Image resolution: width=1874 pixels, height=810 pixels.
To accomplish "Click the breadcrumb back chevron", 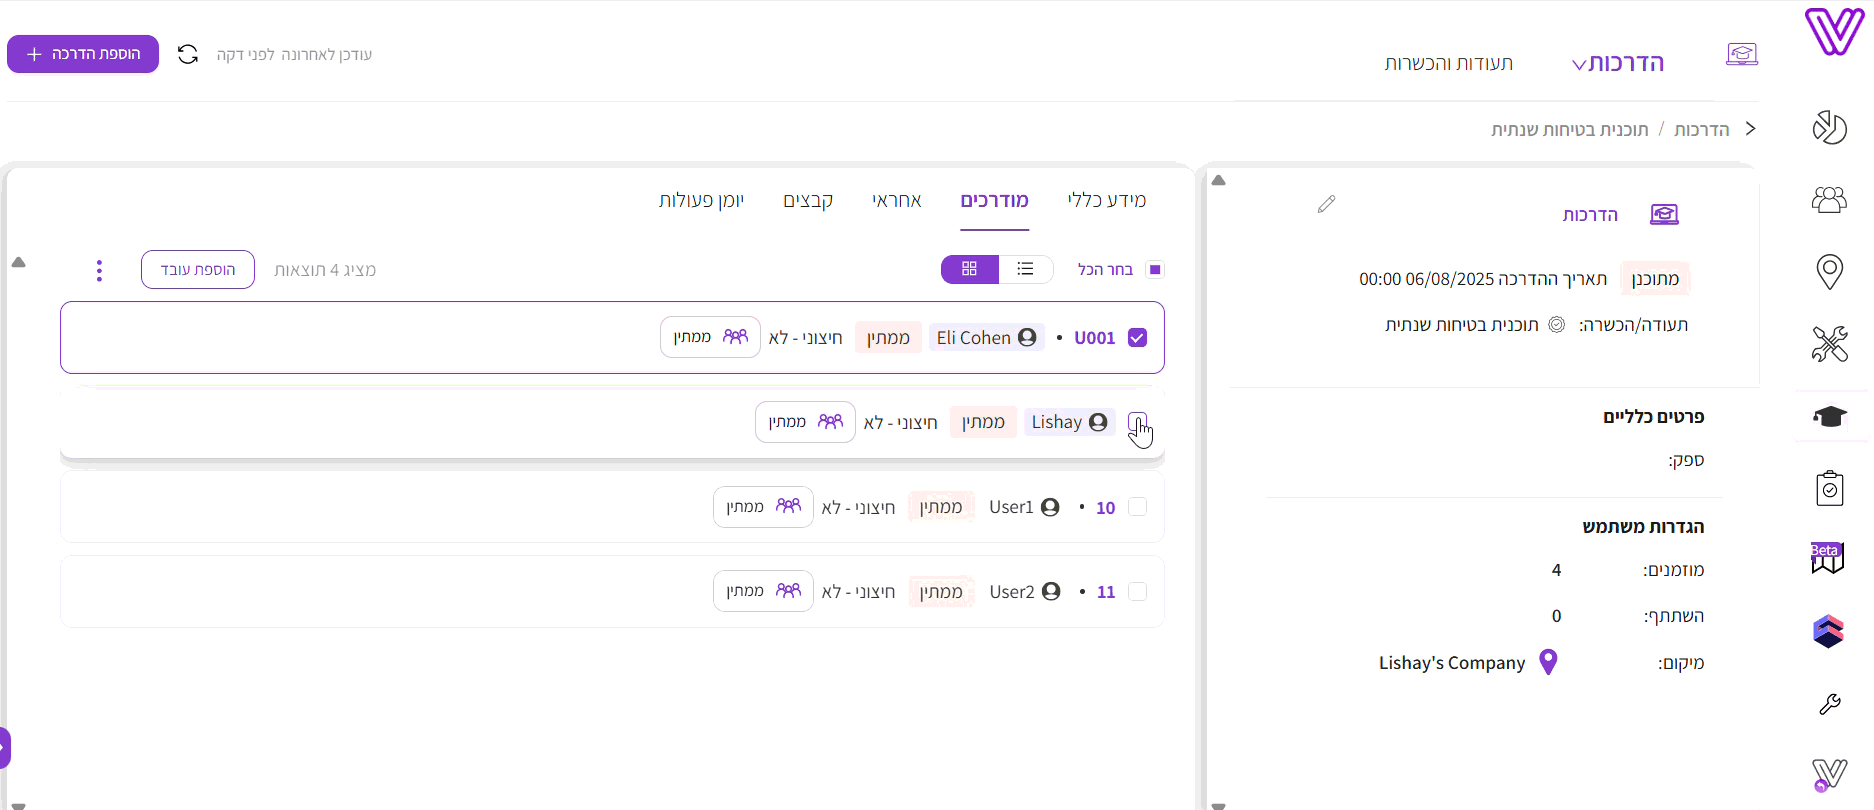I will coord(1750,129).
